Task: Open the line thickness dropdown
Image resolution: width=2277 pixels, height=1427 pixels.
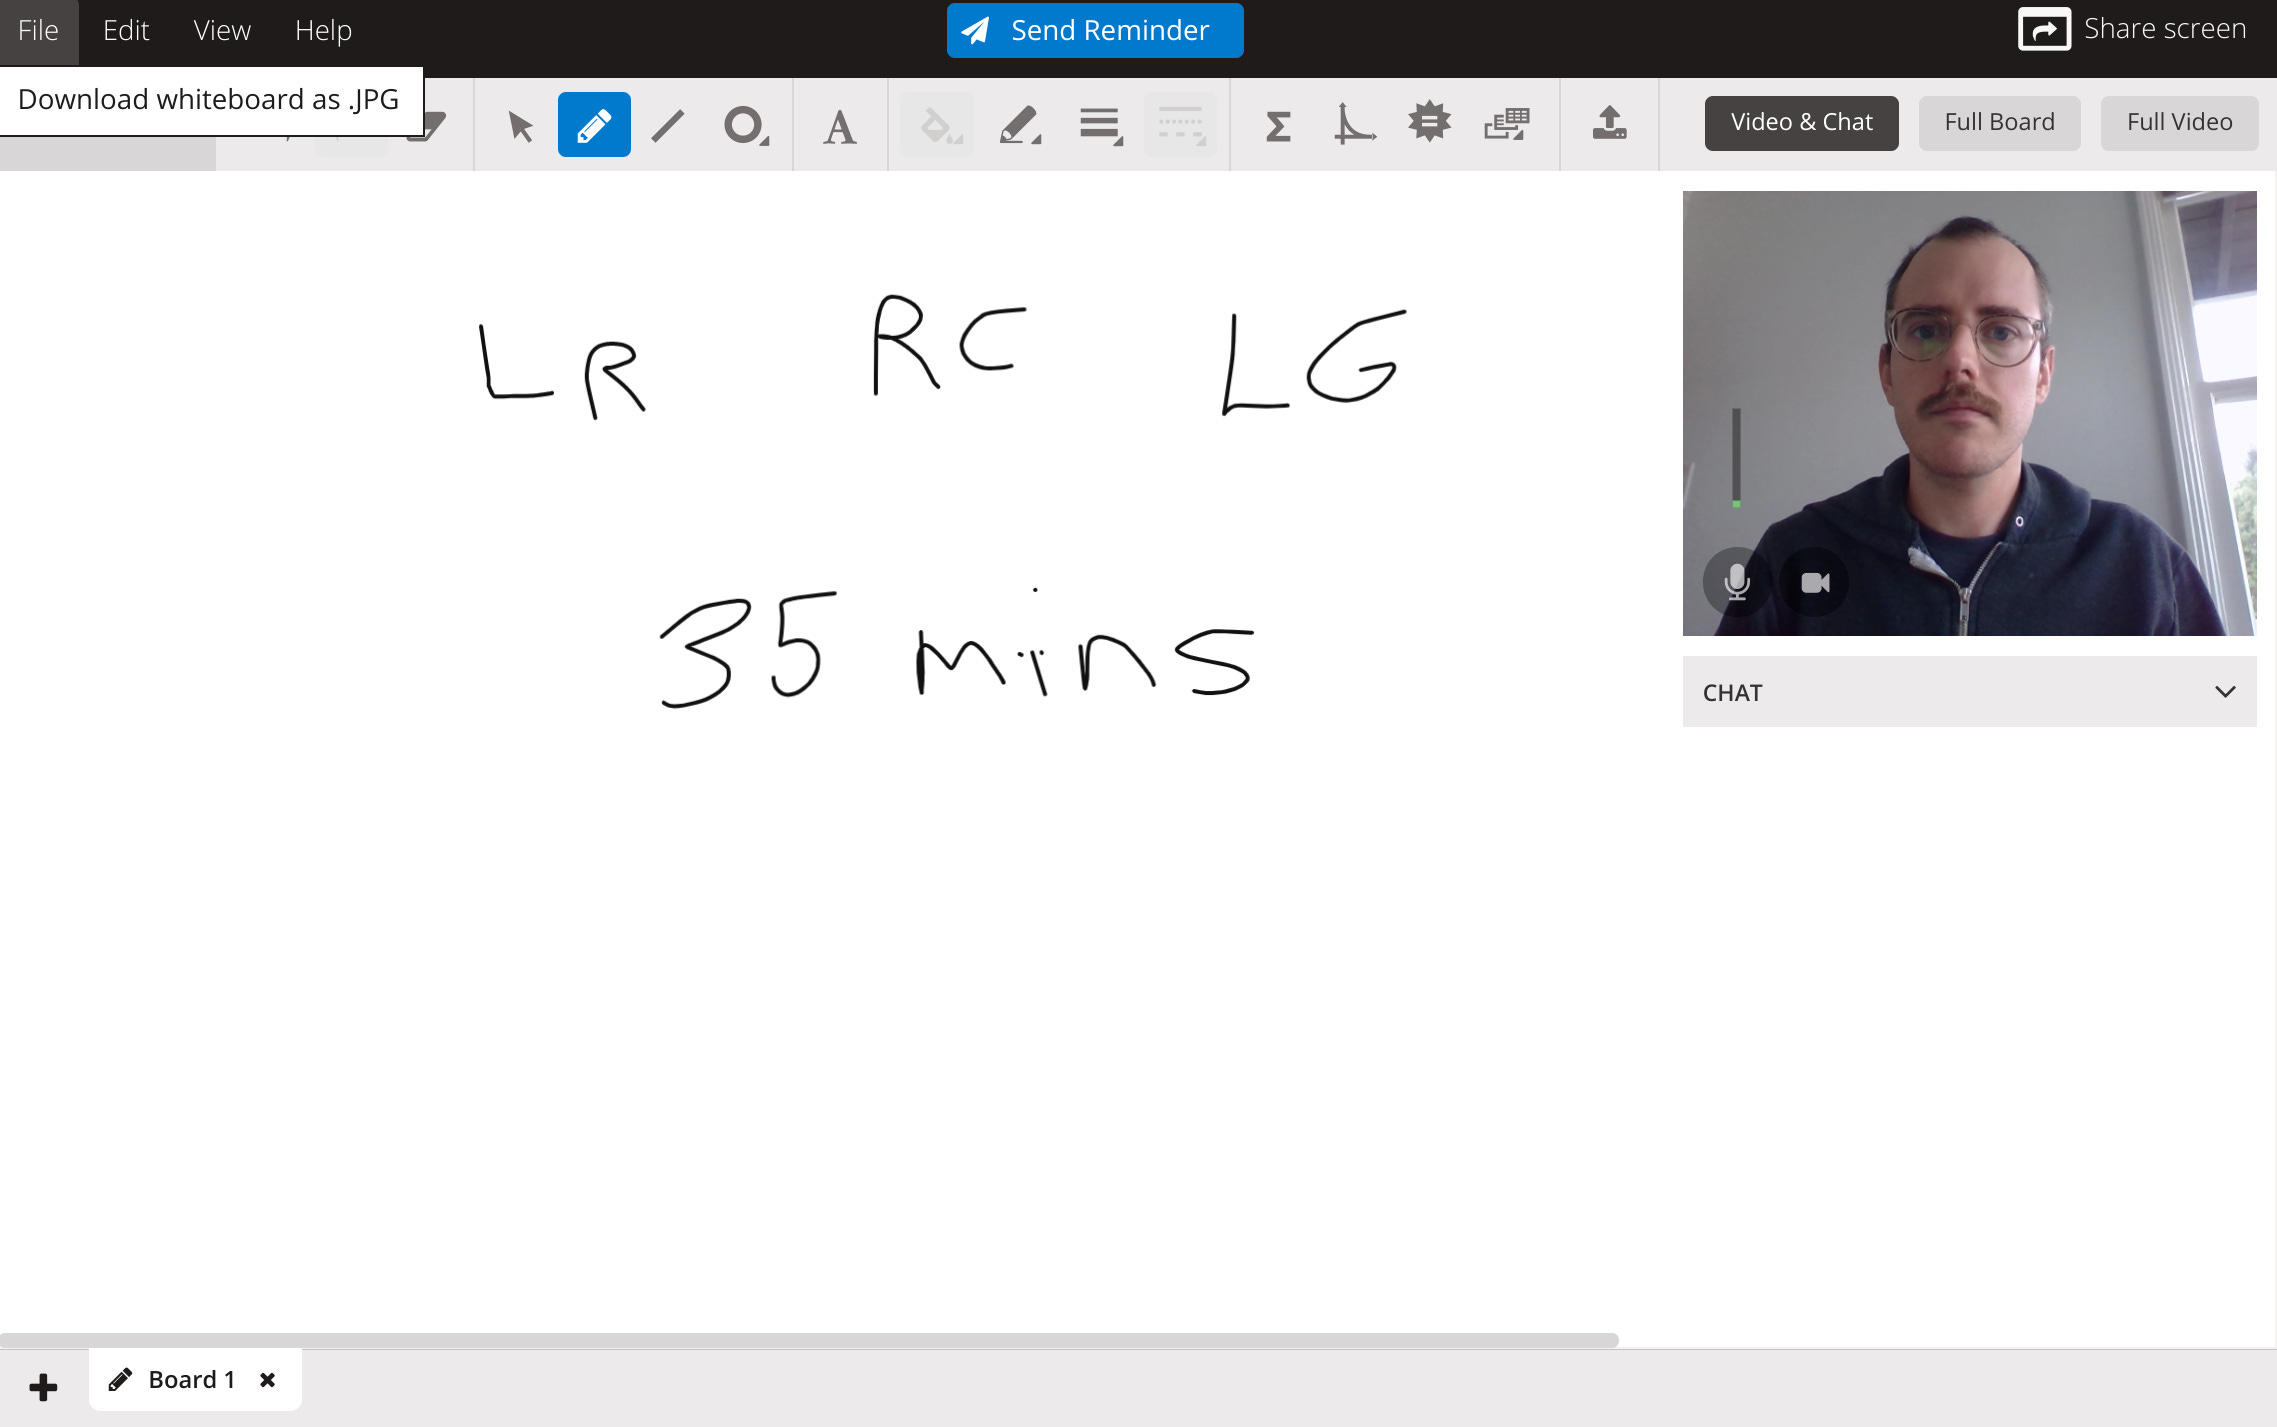Action: click(x=1098, y=124)
